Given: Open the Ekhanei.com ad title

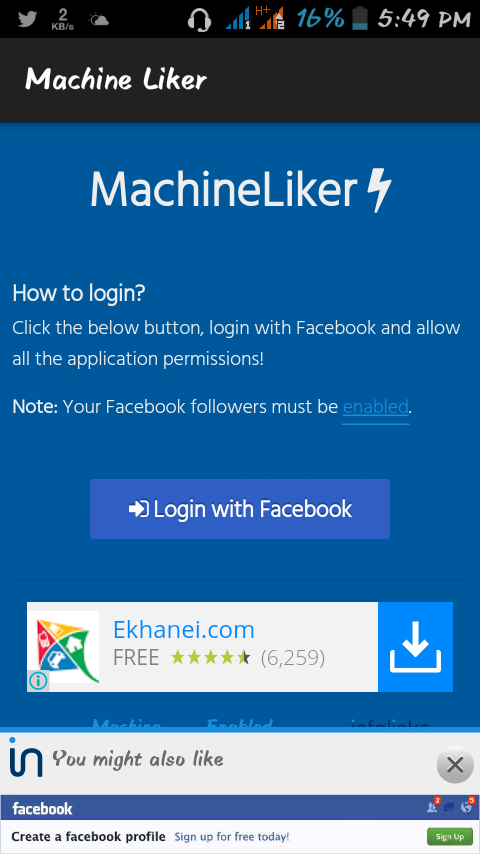Looking at the screenshot, I should (184, 630).
